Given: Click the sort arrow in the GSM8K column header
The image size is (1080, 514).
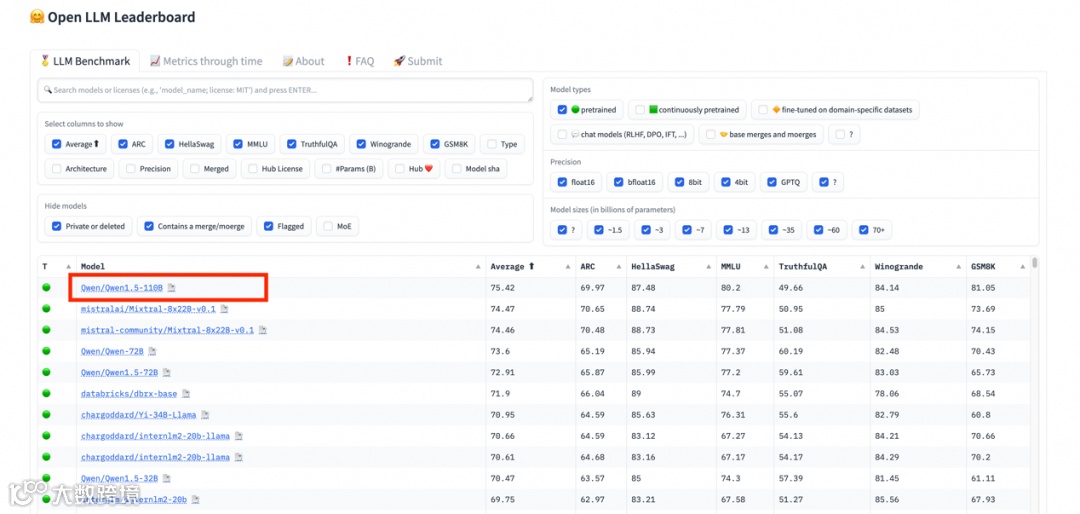Looking at the screenshot, I should pyautogui.click(x=1024, y=267).
